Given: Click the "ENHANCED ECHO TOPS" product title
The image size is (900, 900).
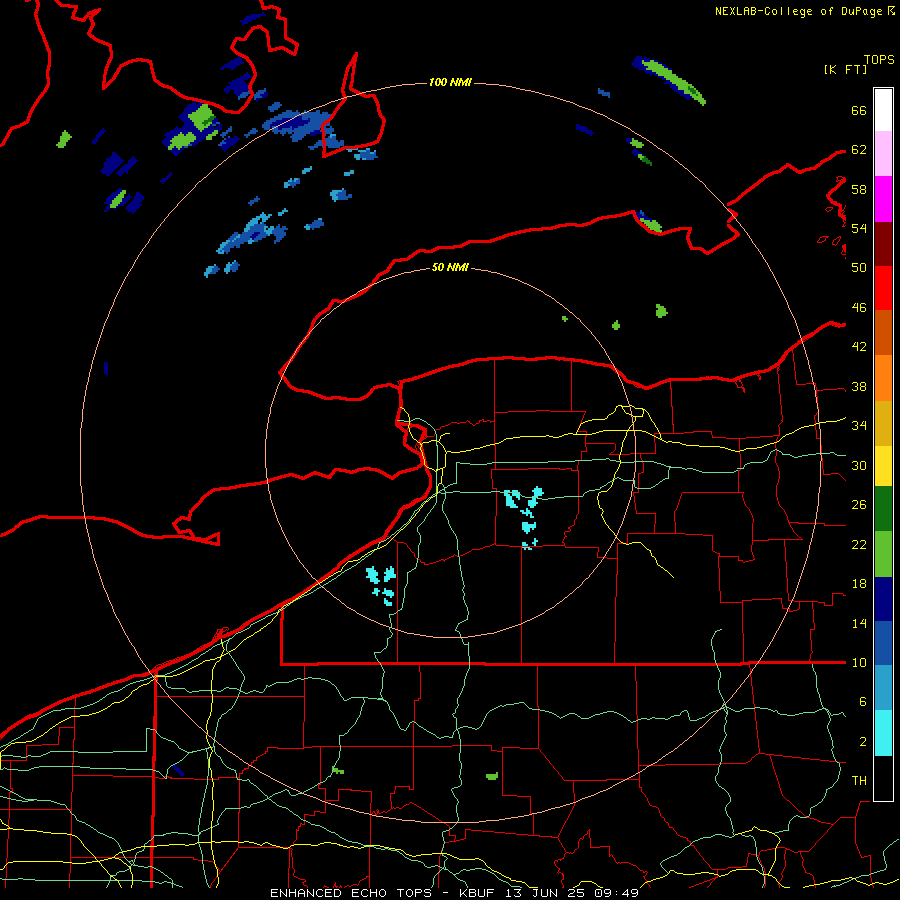Looking at the screenshot, I should (x=351, y=893).
